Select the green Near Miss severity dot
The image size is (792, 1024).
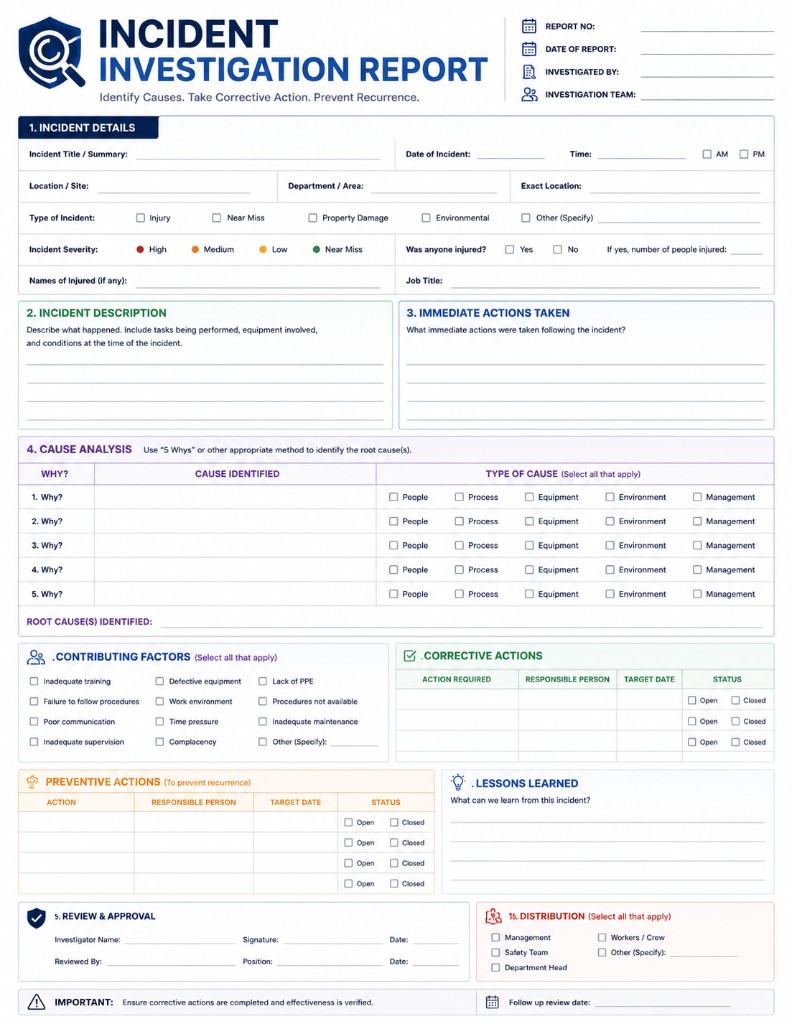317,249
